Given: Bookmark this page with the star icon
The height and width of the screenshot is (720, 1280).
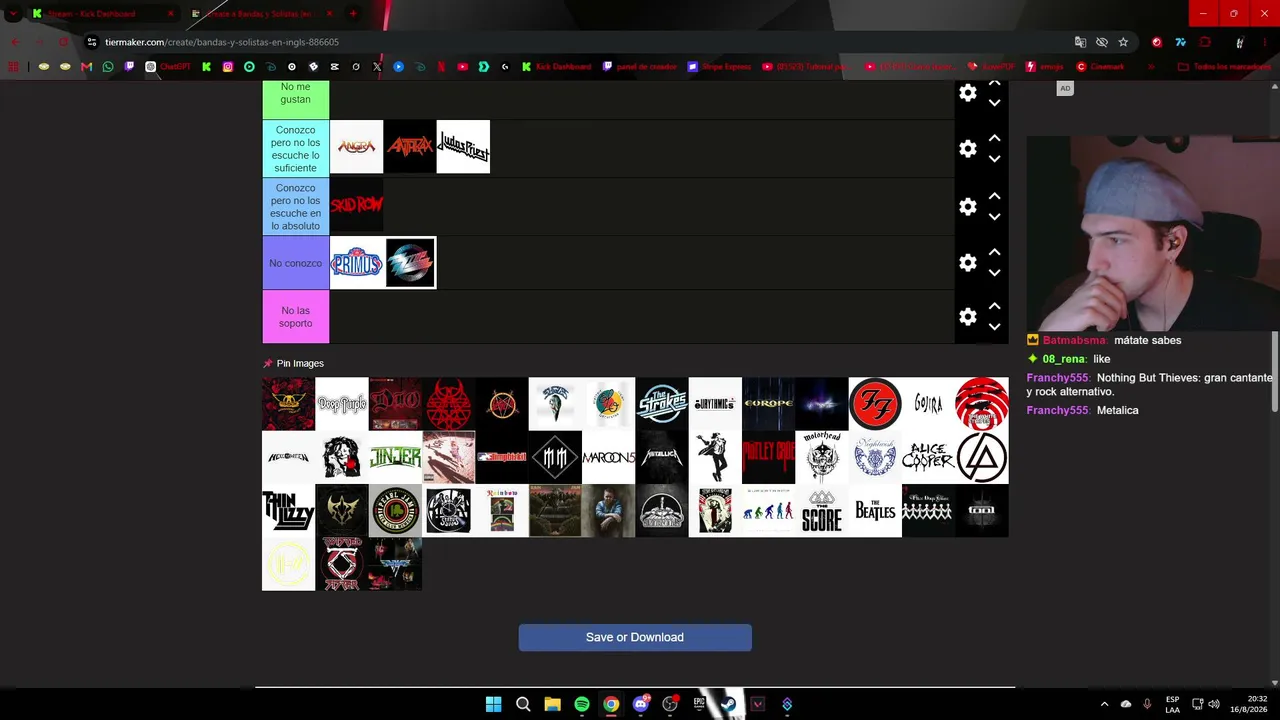Looking at the screenshot, I should 1123,42.
